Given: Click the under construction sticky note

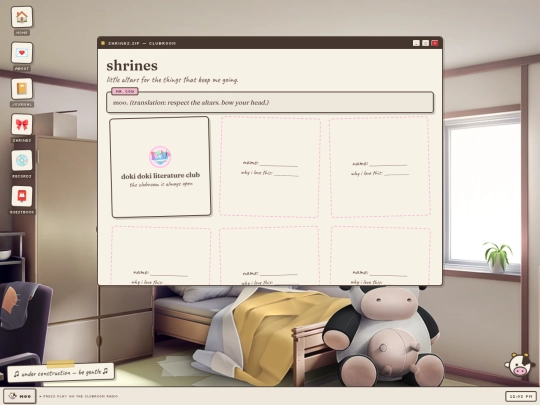Looking at the screenshot, I should [61, 373].
